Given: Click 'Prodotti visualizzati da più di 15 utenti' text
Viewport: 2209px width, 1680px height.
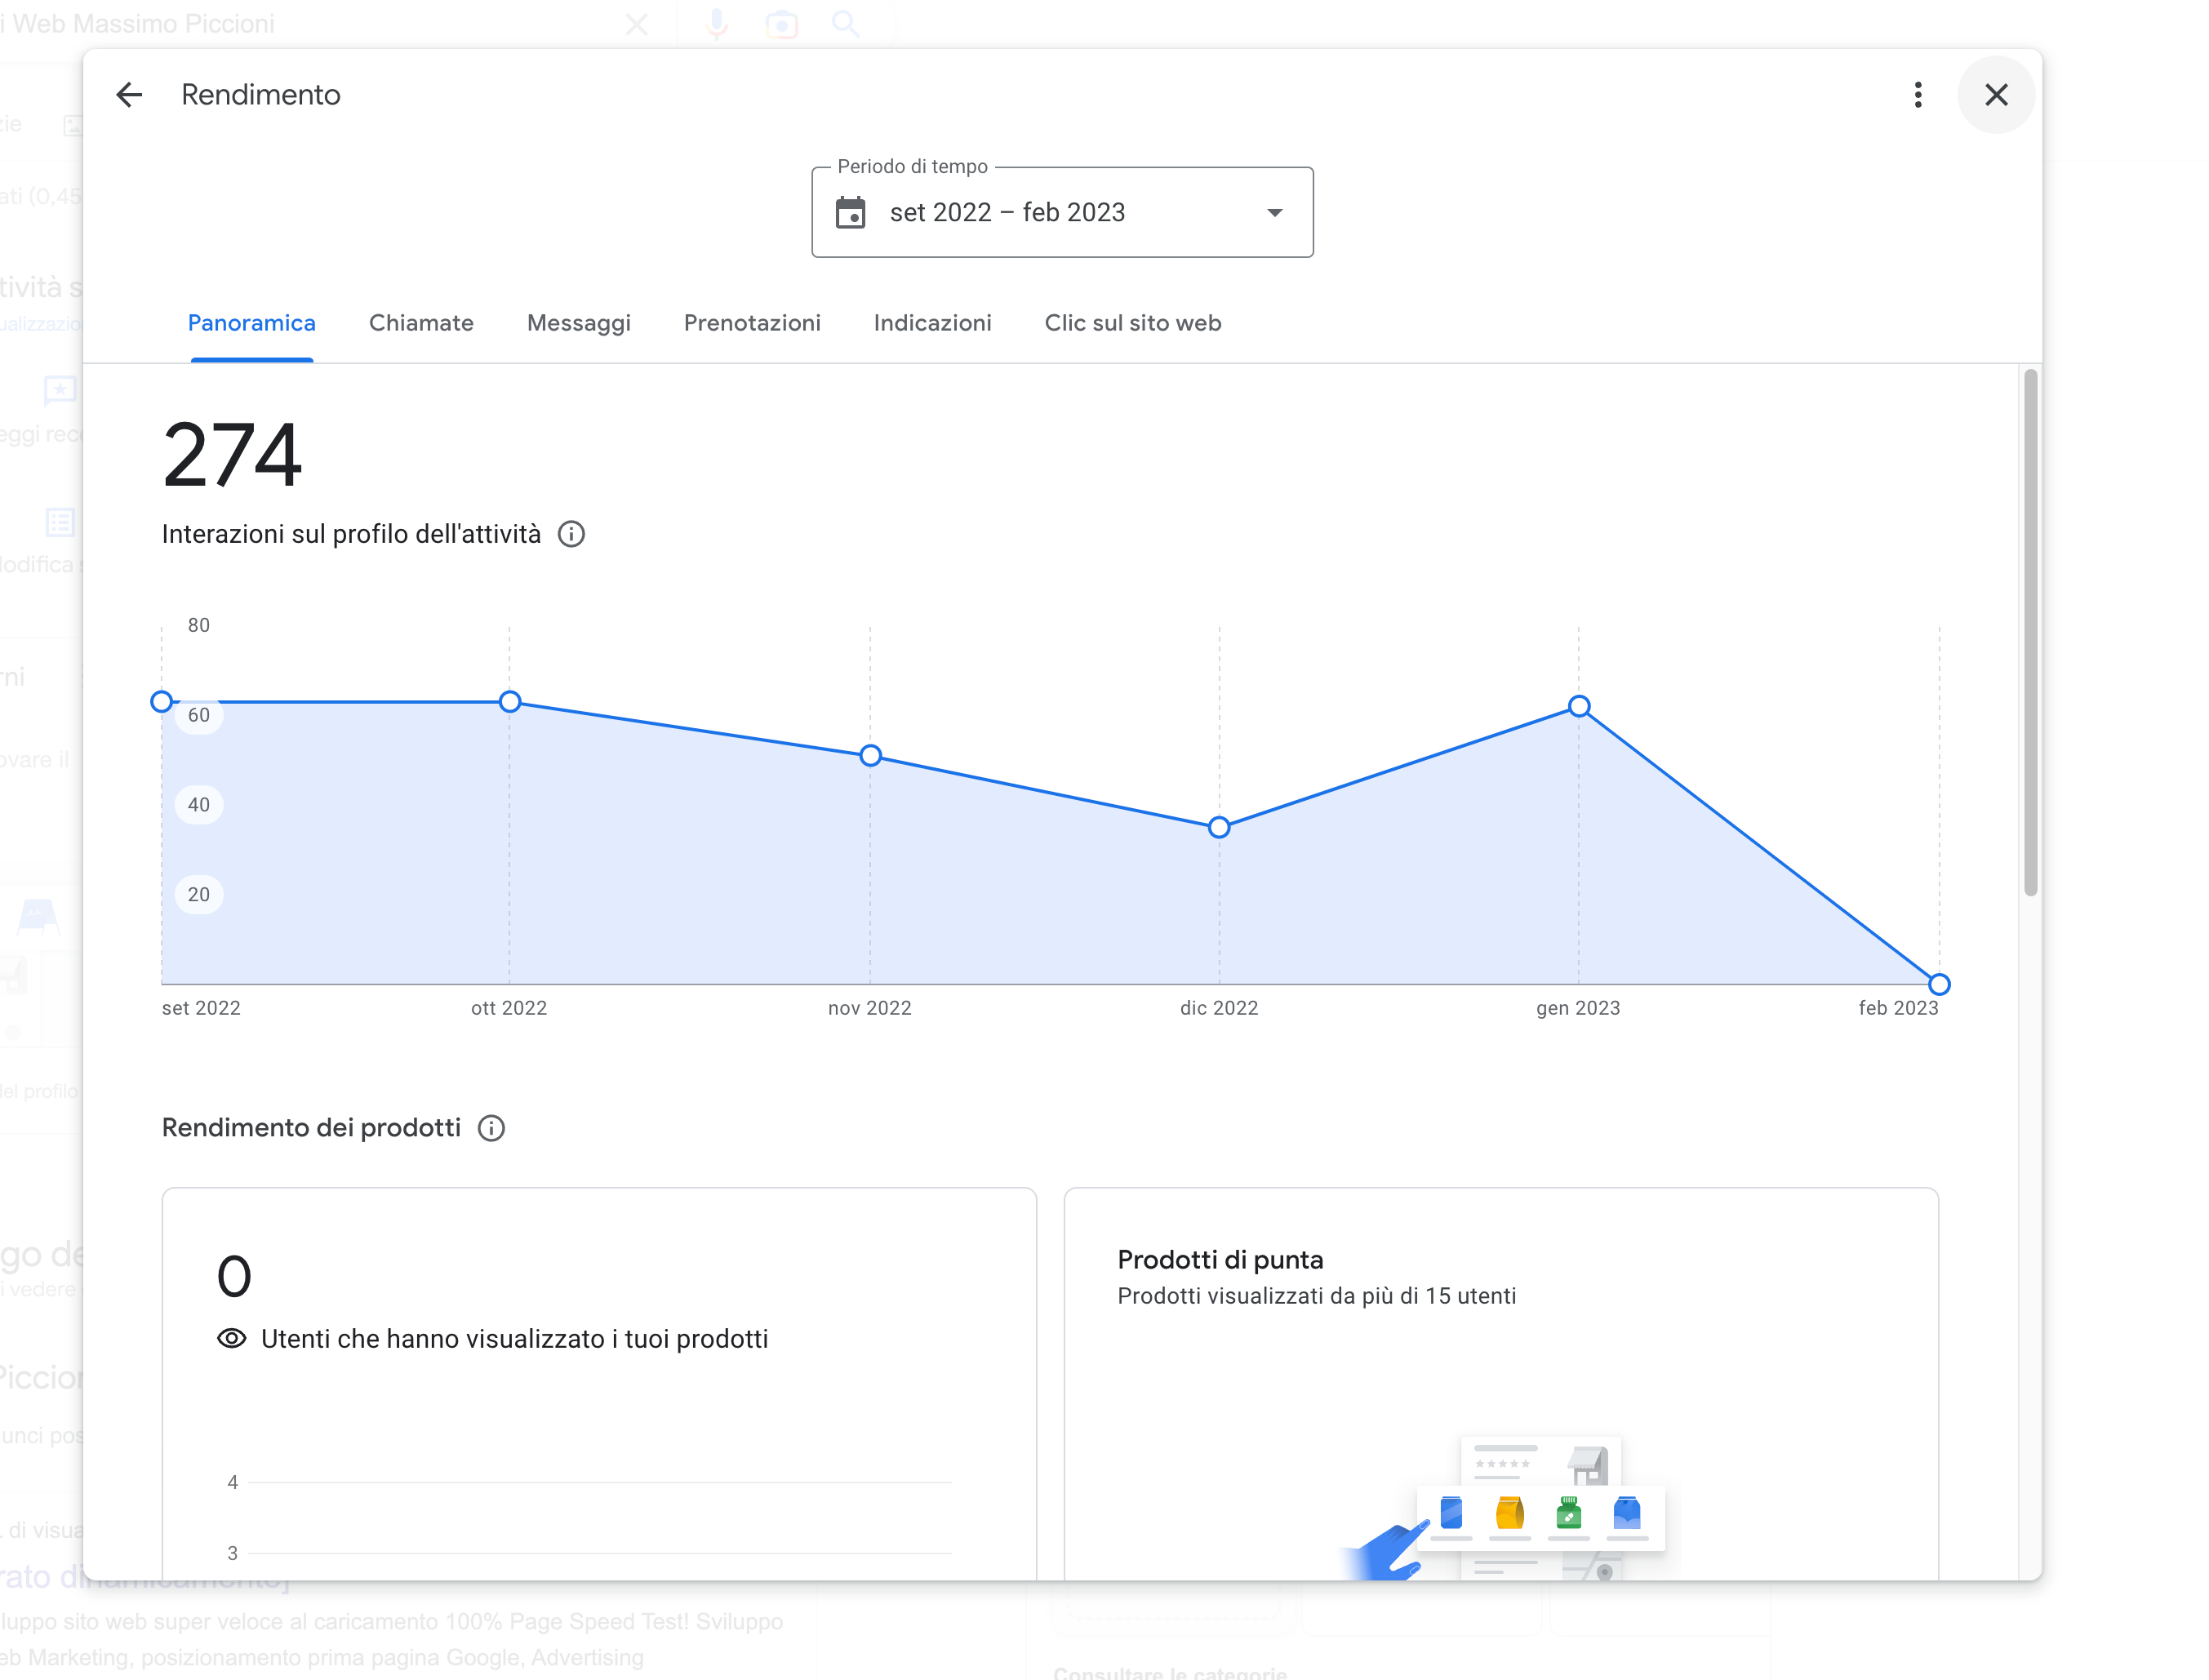Looking at the screenshot, I should coord(1316,1296).
